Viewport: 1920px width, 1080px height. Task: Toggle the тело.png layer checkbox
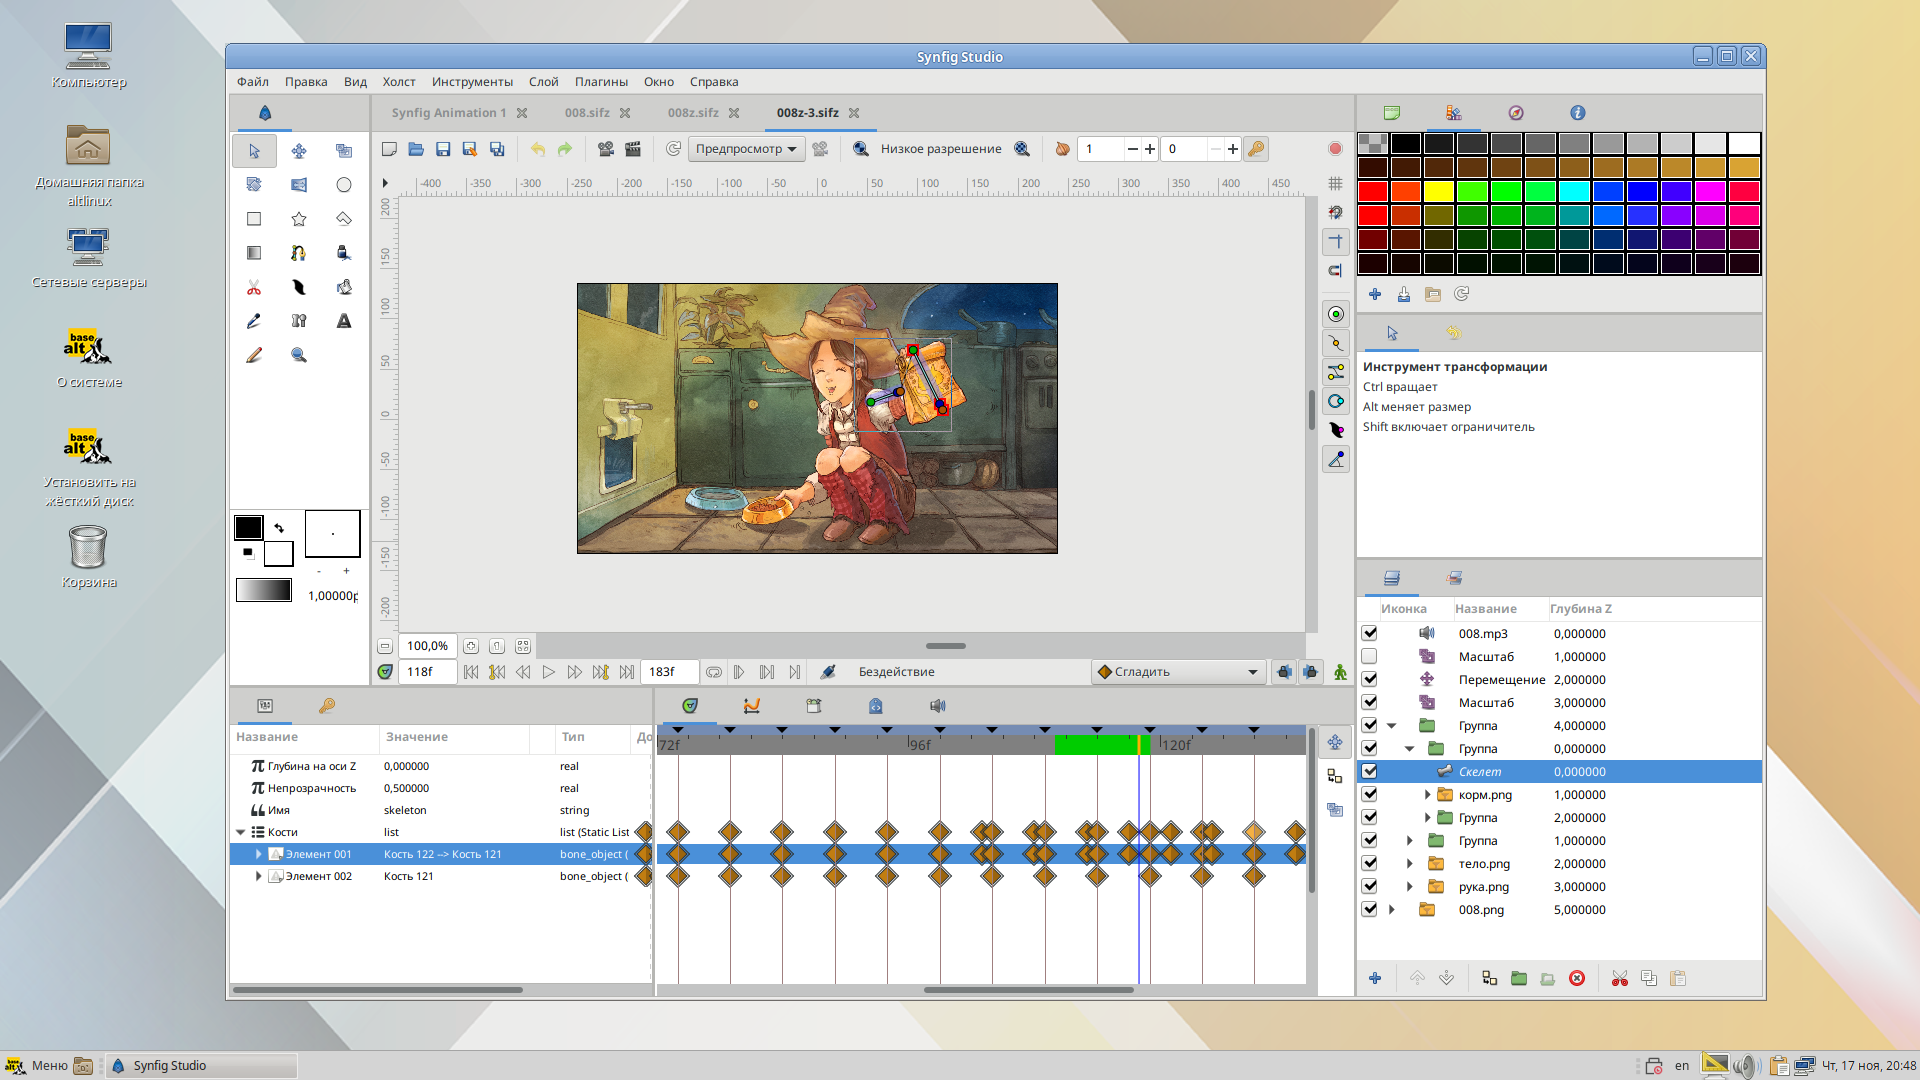[x=1370, y=863]
